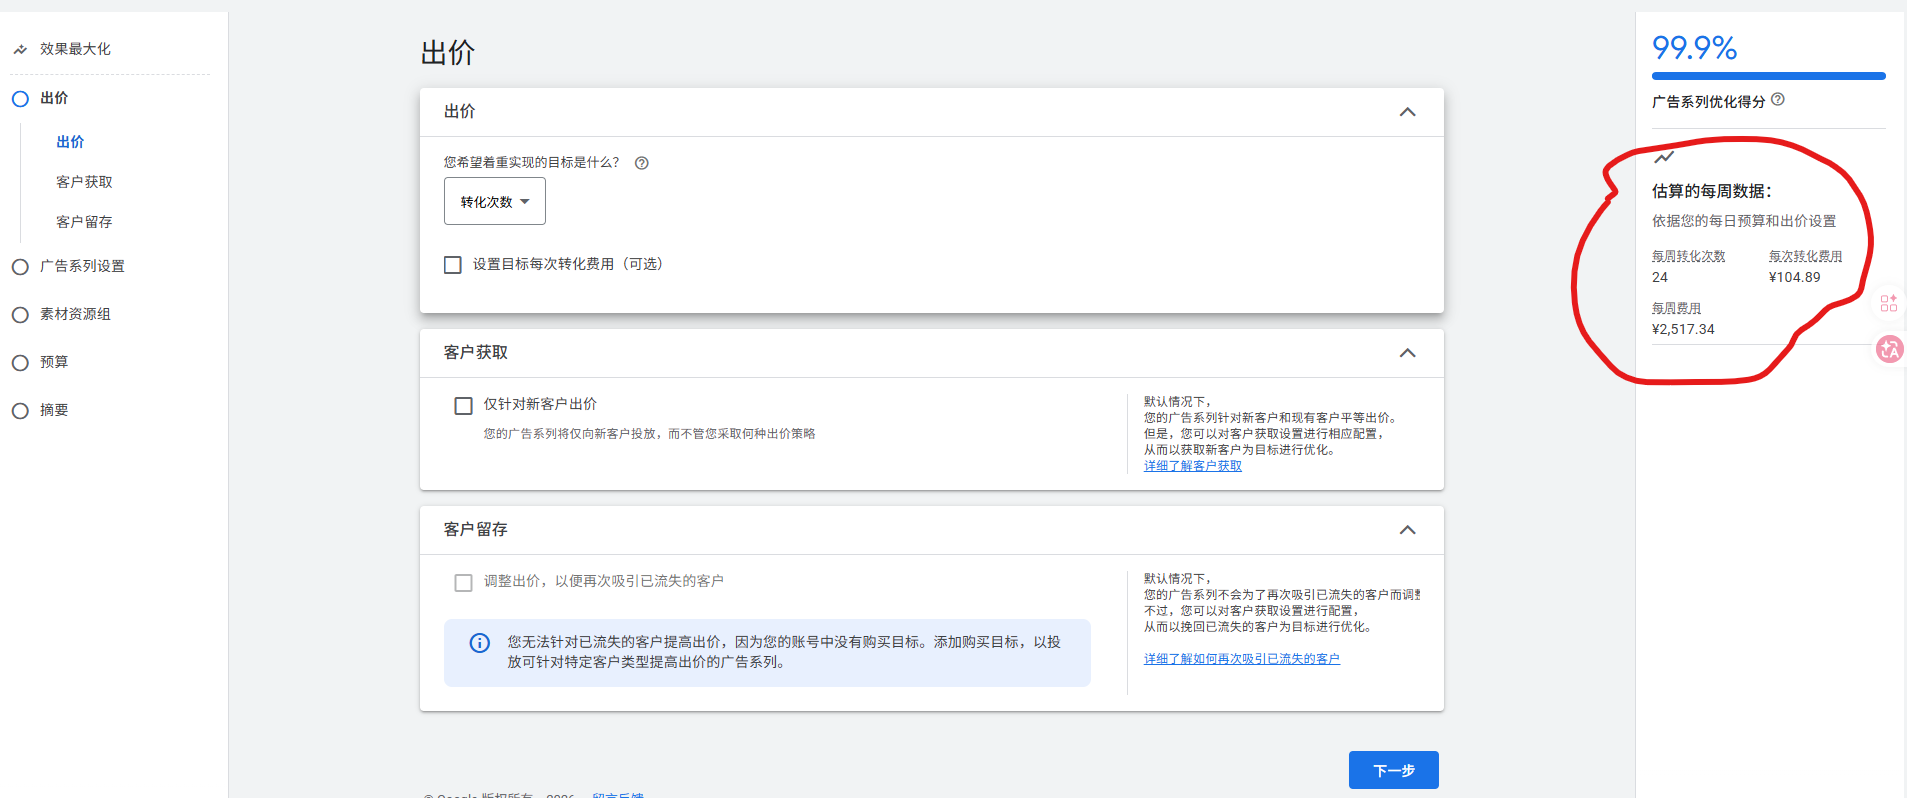This screenshot has height=799, width=1907.
Task: Click the 每周费用 value ¥2,517.34
Action: click(1683, 329)
